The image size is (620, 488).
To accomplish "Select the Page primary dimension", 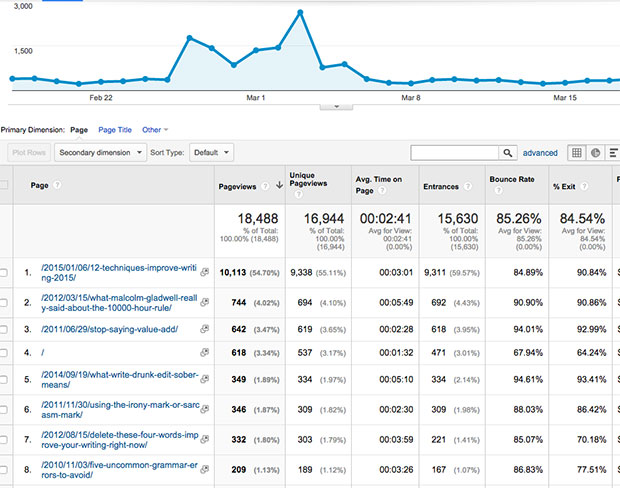I will click(x=79, y=130).
